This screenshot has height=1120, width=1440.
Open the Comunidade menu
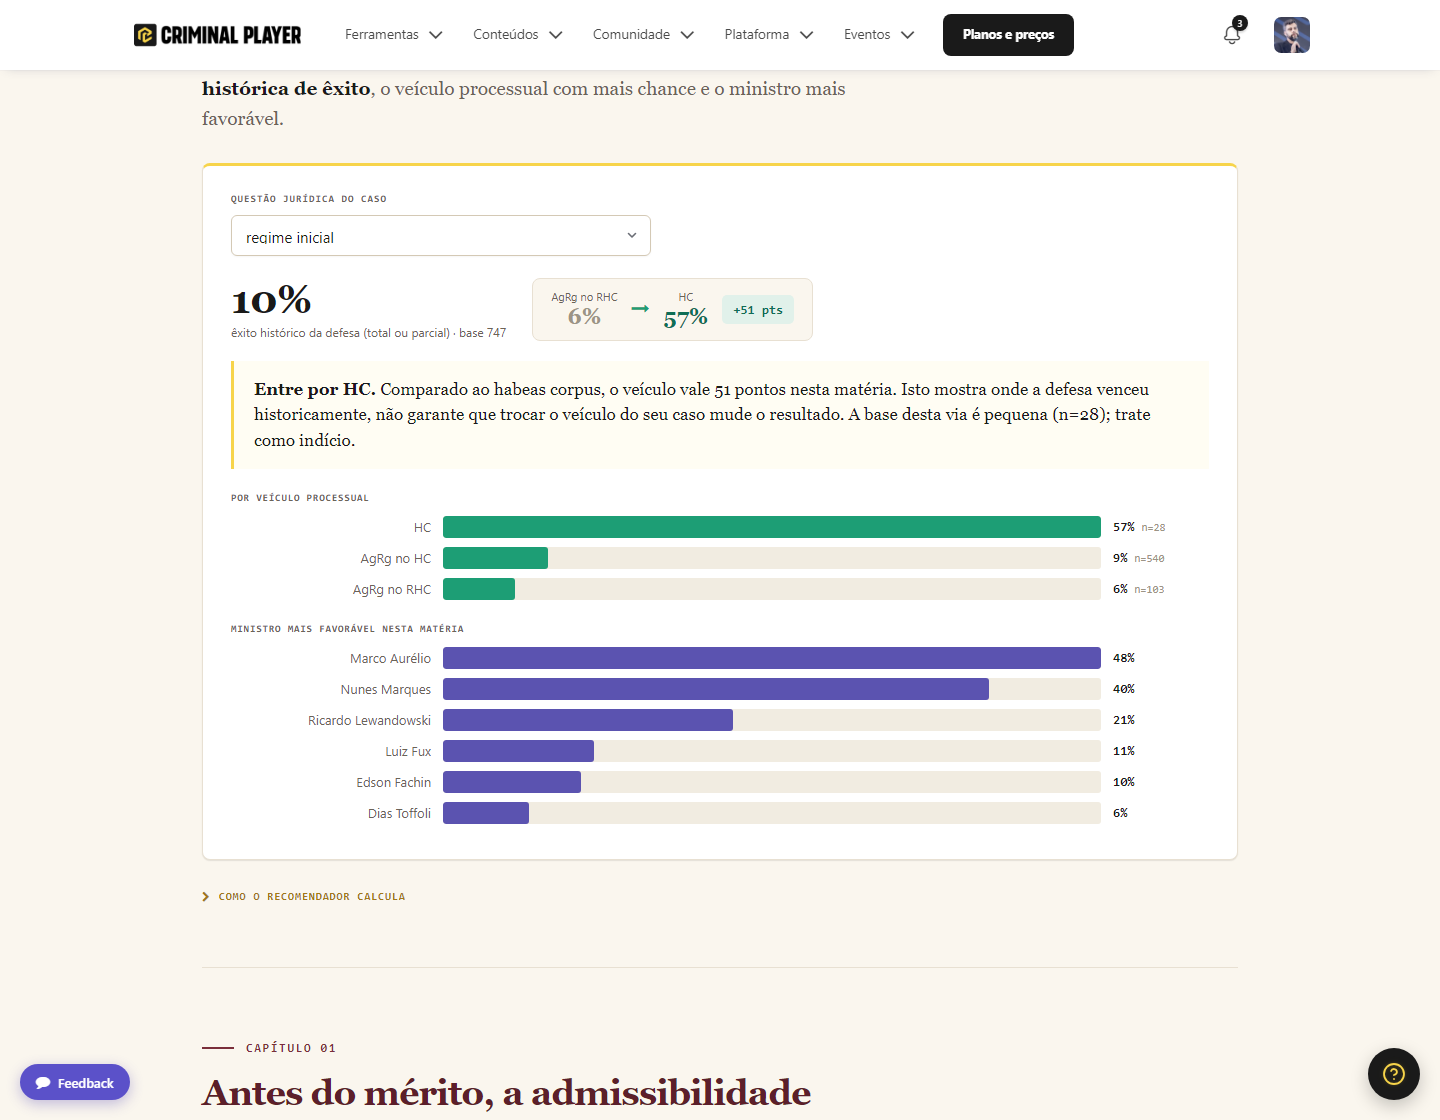[x=643, y=35]
